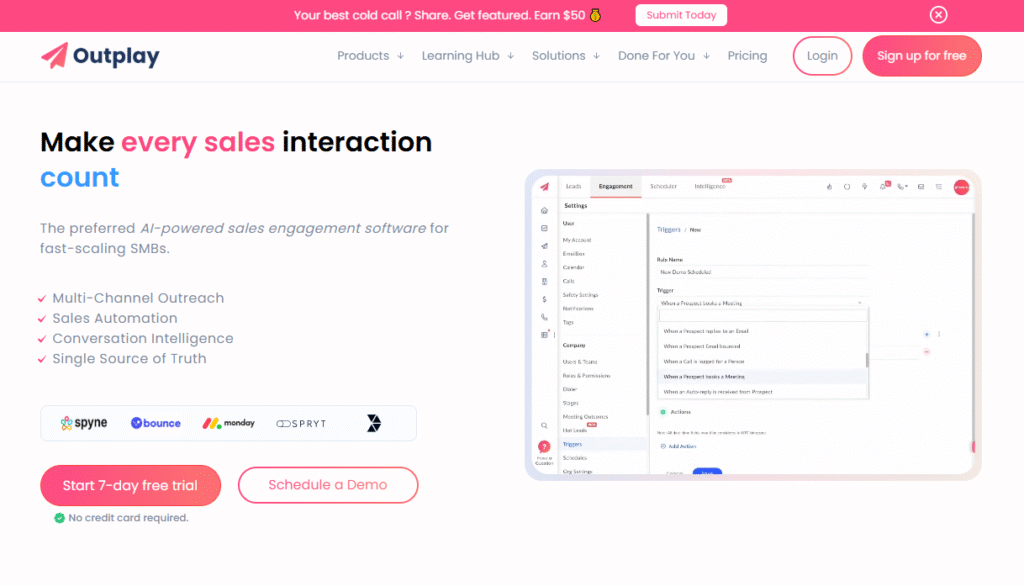Select 'When a Prospect replies to an Email'
The width and height of the screenshot is (1024, 586).
click(x=763, y=331)
